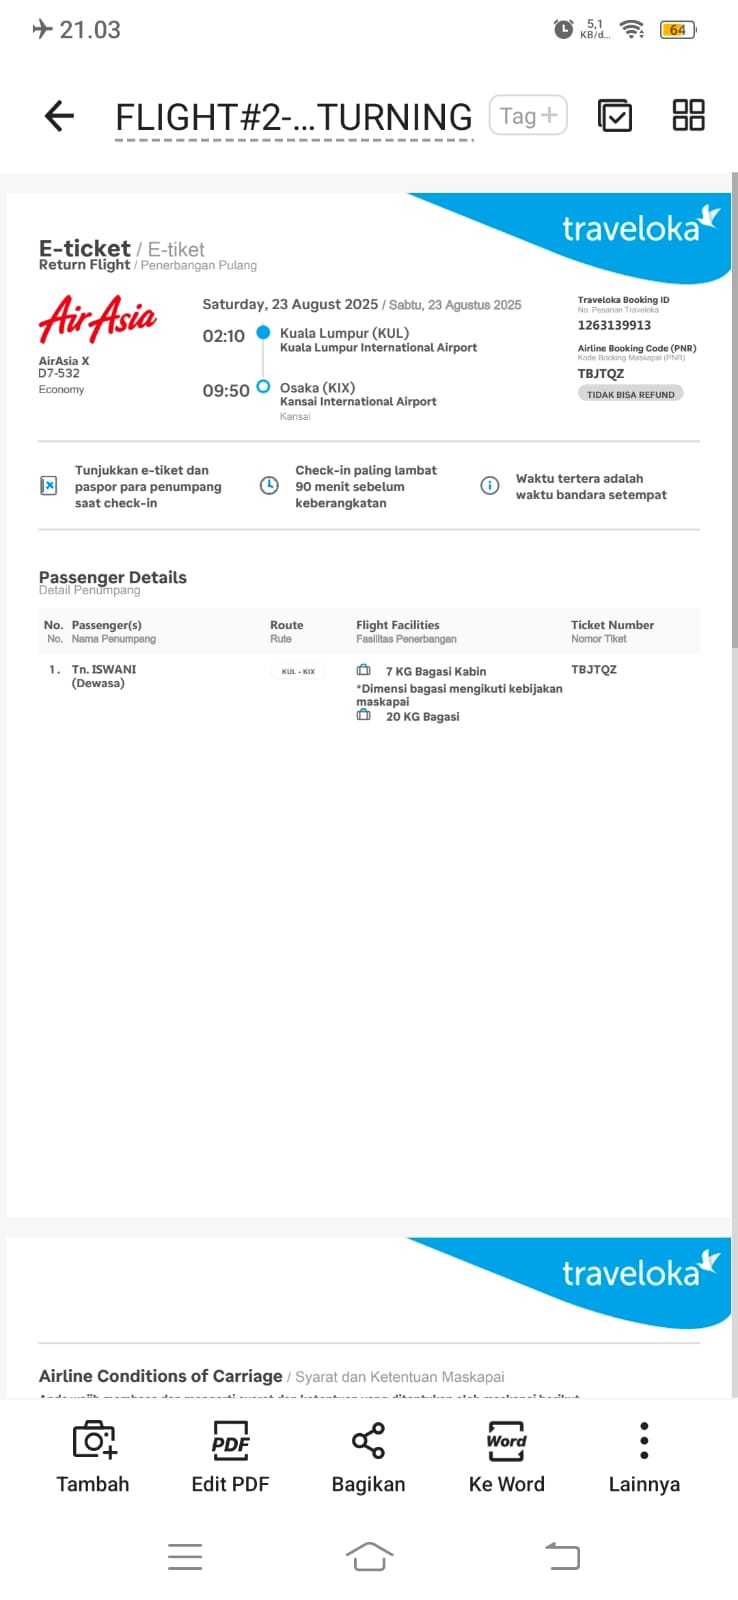The image size is (738, 1600).
Task: Tap the check-in clock icon
Action: (x=269, y=486)
